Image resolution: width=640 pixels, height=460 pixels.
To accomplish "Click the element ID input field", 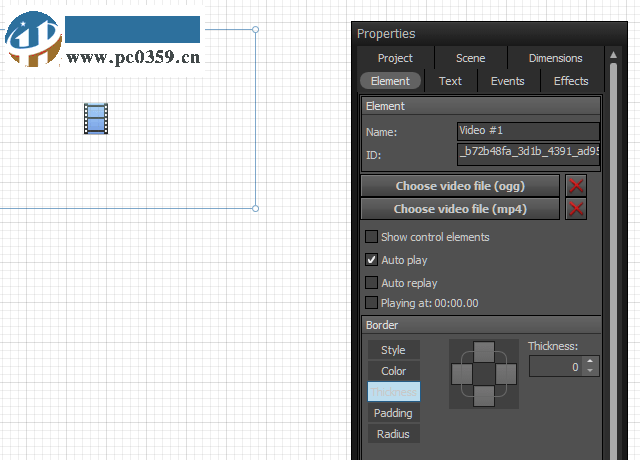I will [528, 153].
